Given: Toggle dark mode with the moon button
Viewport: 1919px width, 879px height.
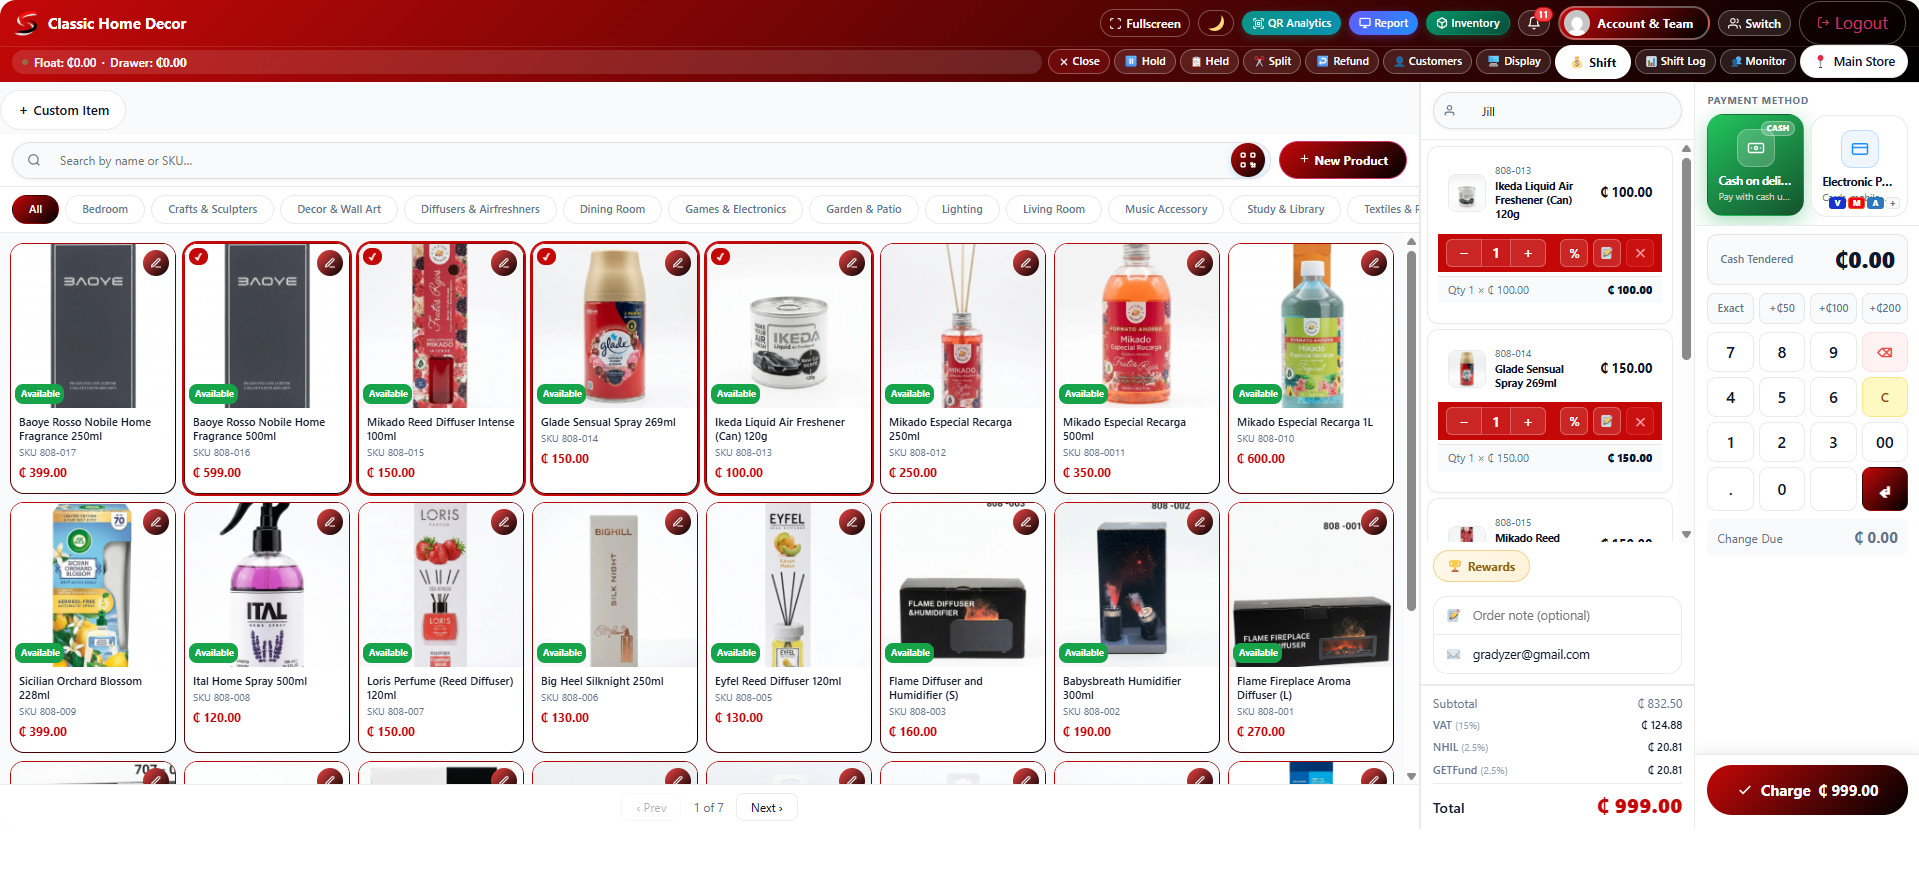Looking at the screenshot, I should [x=1216, y=23].
